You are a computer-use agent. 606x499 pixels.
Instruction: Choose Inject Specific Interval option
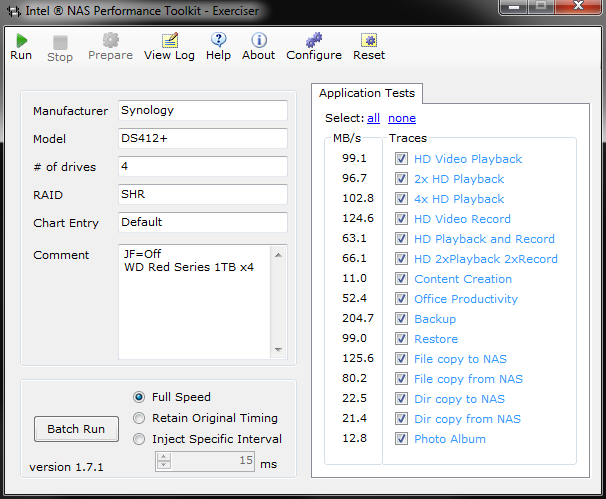click(x=139, y=439)
